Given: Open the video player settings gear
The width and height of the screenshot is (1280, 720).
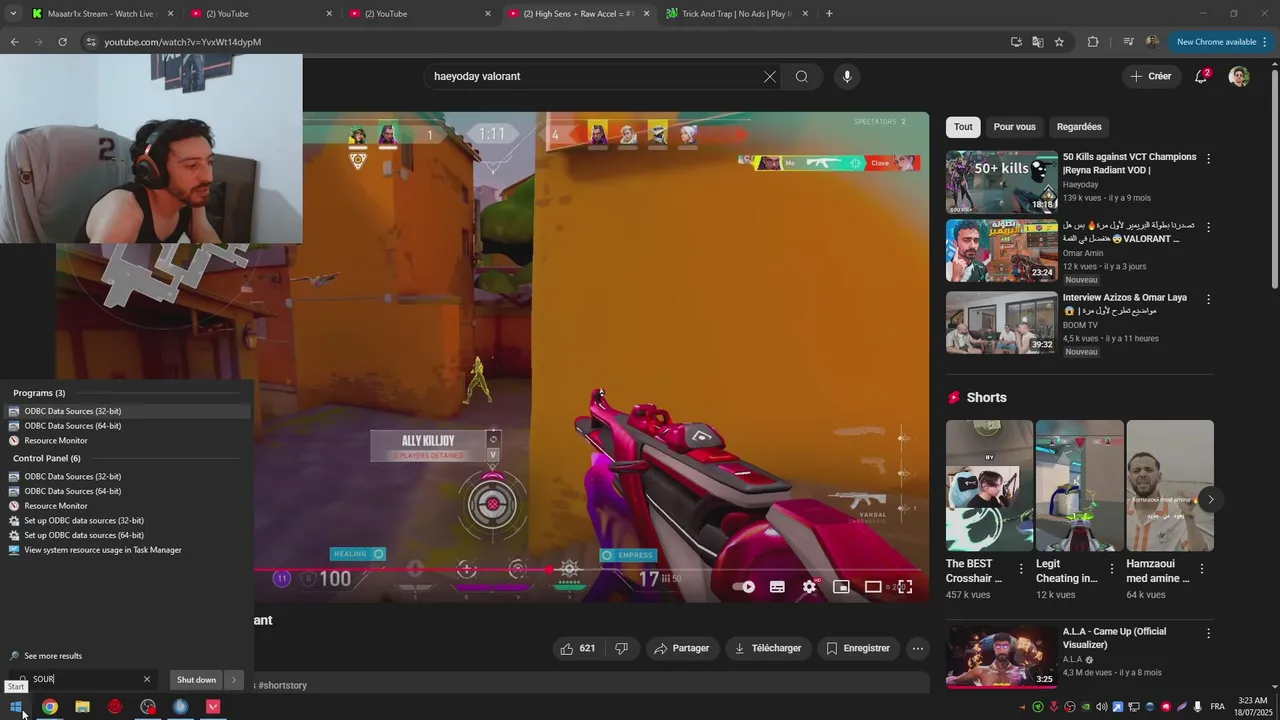Looking at the screenshot, I should pos(809,587).
